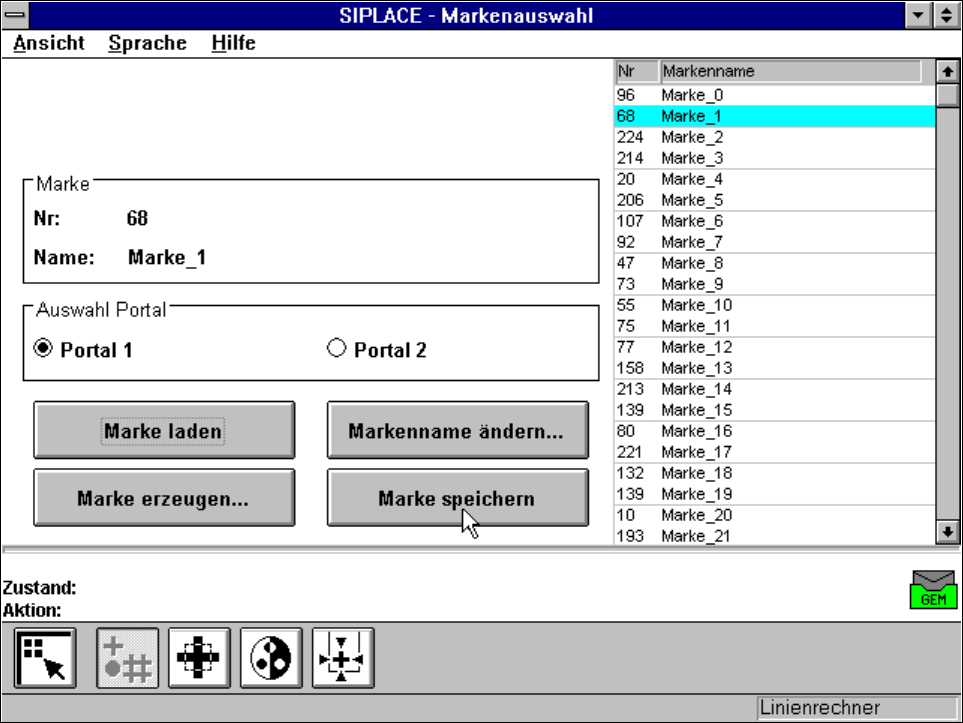
Task: Open the green GEM mailbox icon
Action: point(933,590)
